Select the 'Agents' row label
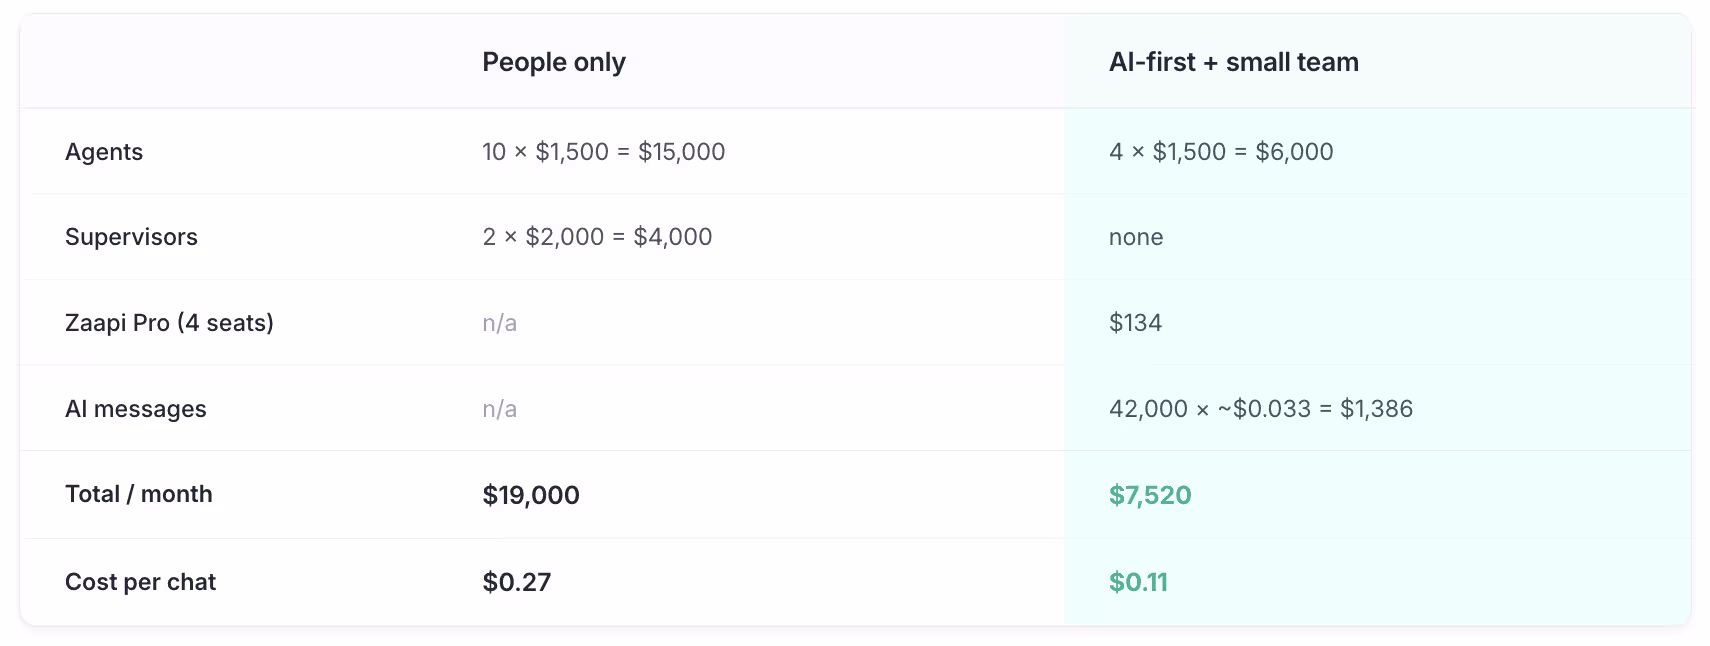Image resolution: width=1710 pixels, height=646 pixels. [x=104, y=152]
